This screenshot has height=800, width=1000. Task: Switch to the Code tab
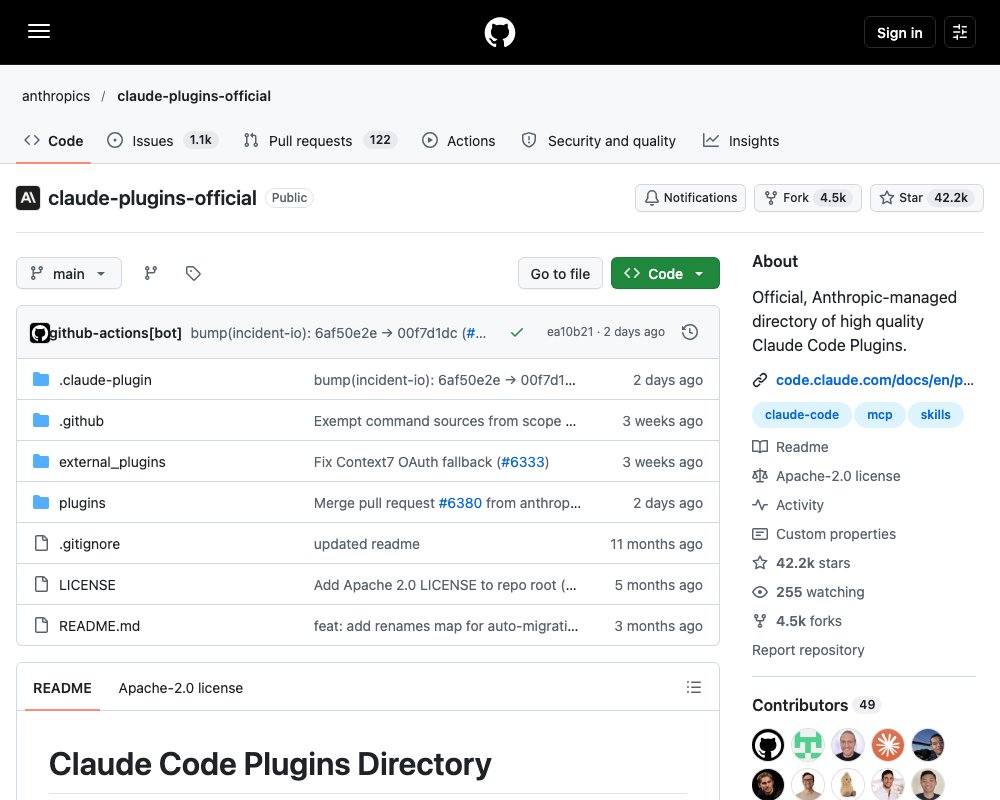pyautogui.click(x=54, y=140)
